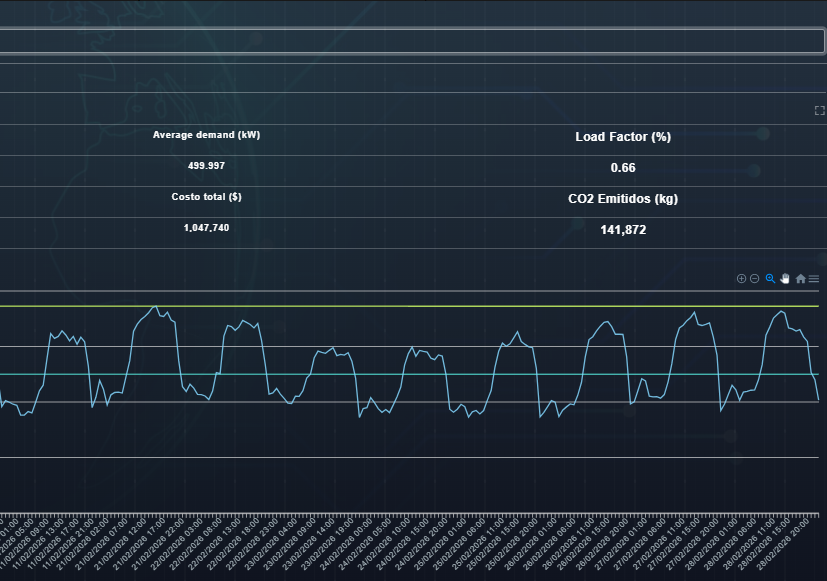Select the 141,872 CO2 value
This screenshot has height=581, width=827.
(623, 230)
